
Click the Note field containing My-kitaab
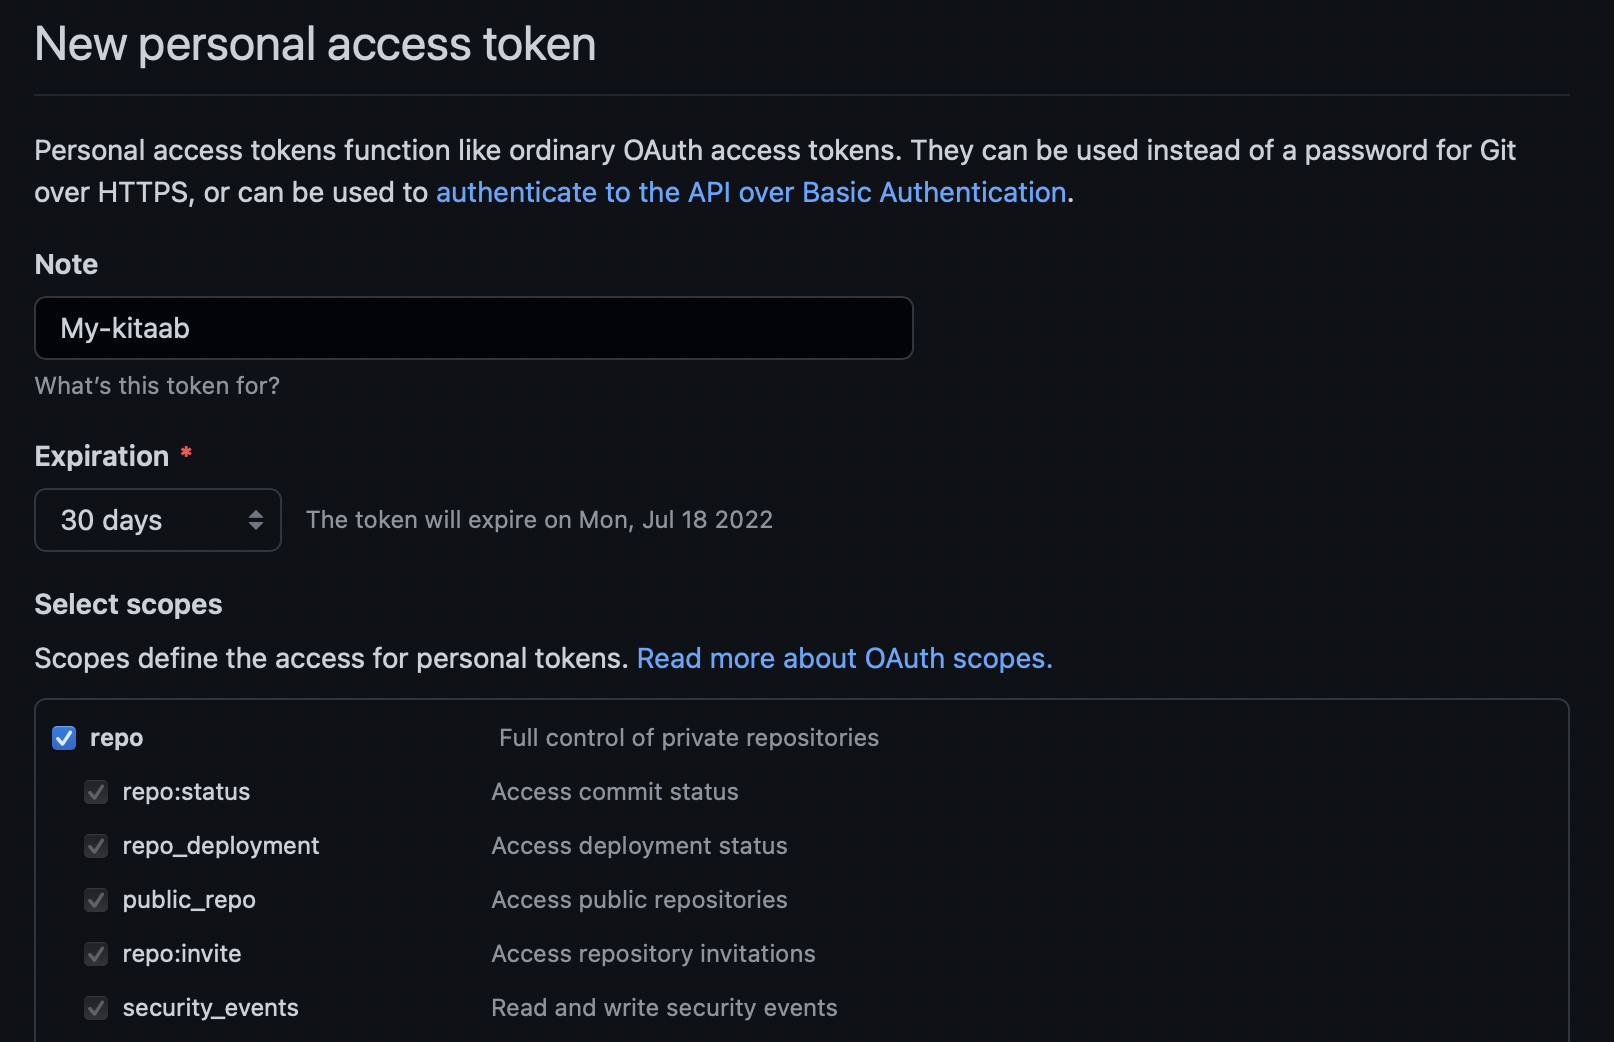click(x=473, y=328)
